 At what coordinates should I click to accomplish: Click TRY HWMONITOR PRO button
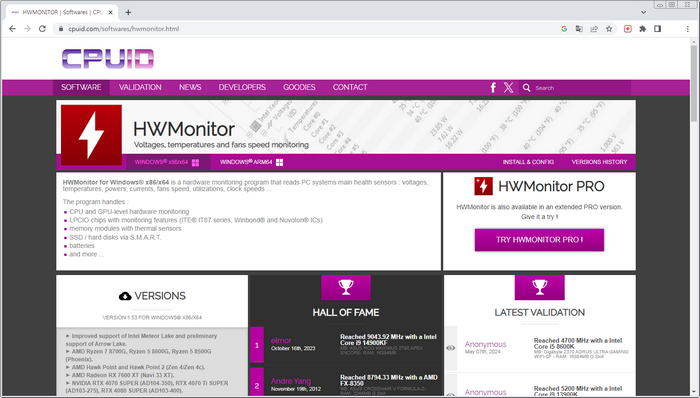(539, 240)
